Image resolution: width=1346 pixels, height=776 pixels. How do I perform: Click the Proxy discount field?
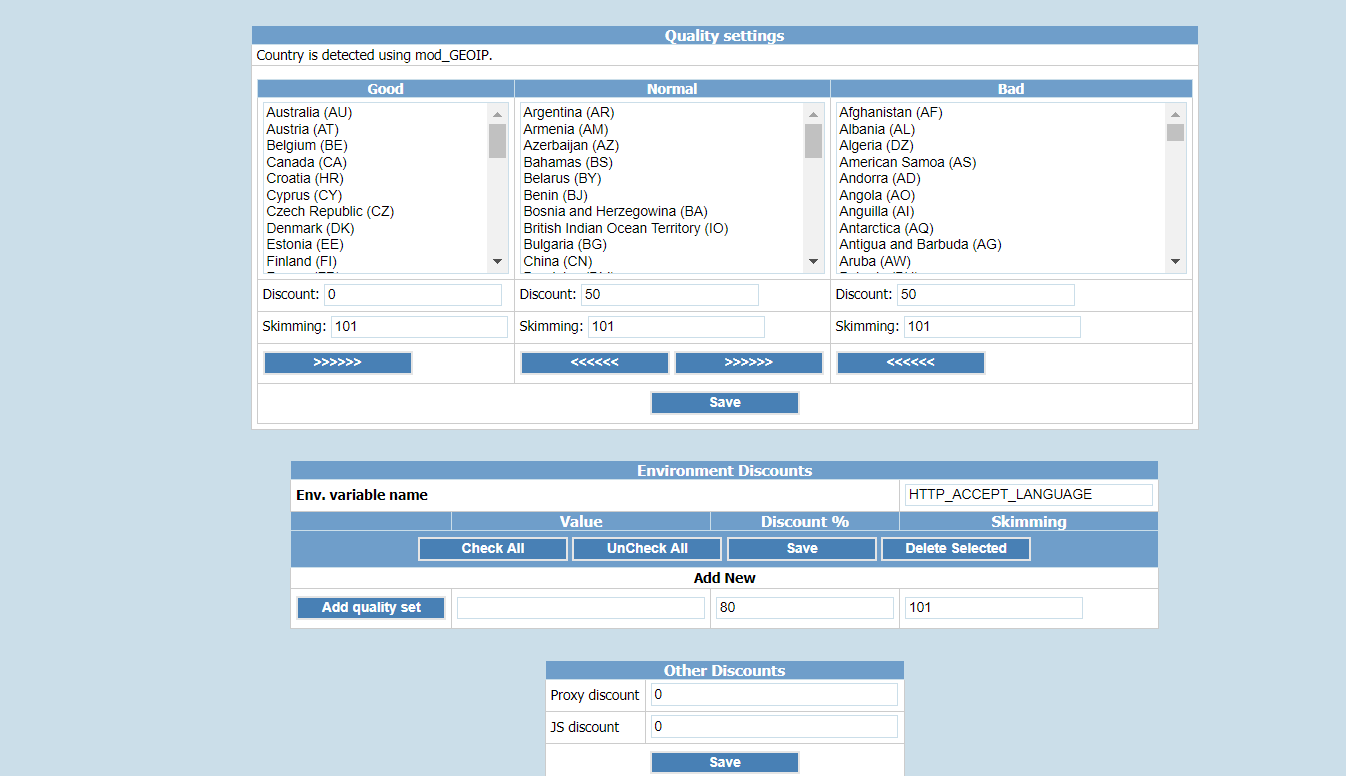coord(774,695)
